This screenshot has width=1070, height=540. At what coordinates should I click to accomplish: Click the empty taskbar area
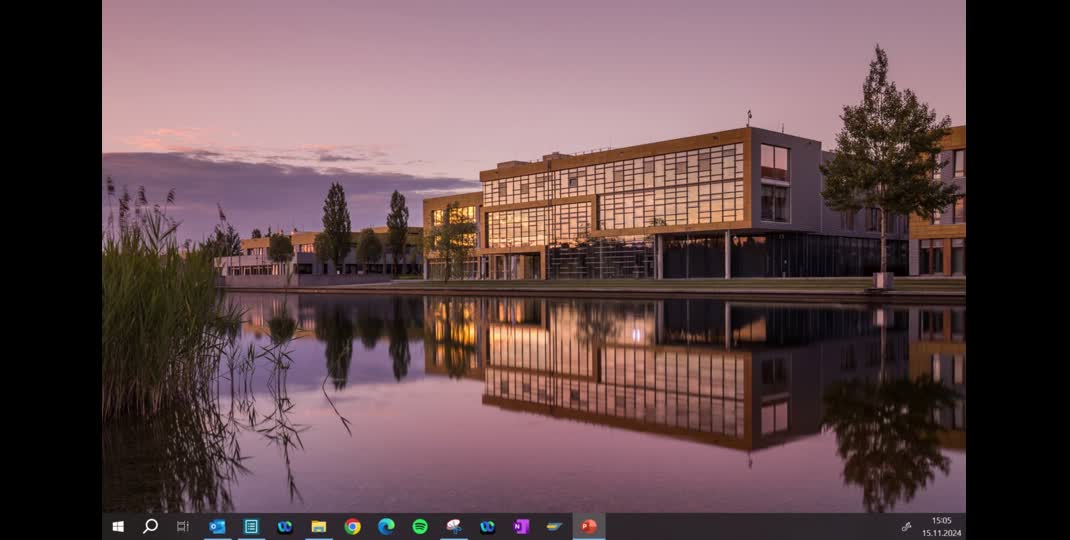coord(750,526)
